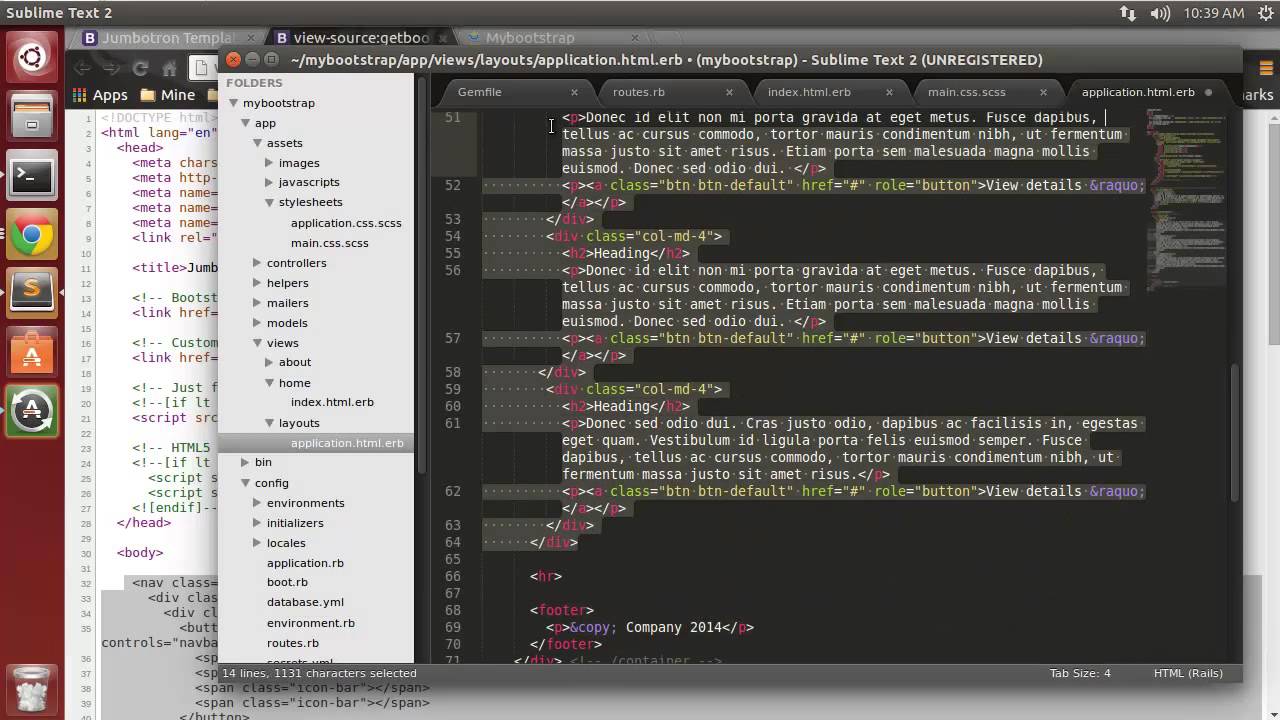Expand the mailers folder
1280x720 pixels.
(x=258, y=303)
